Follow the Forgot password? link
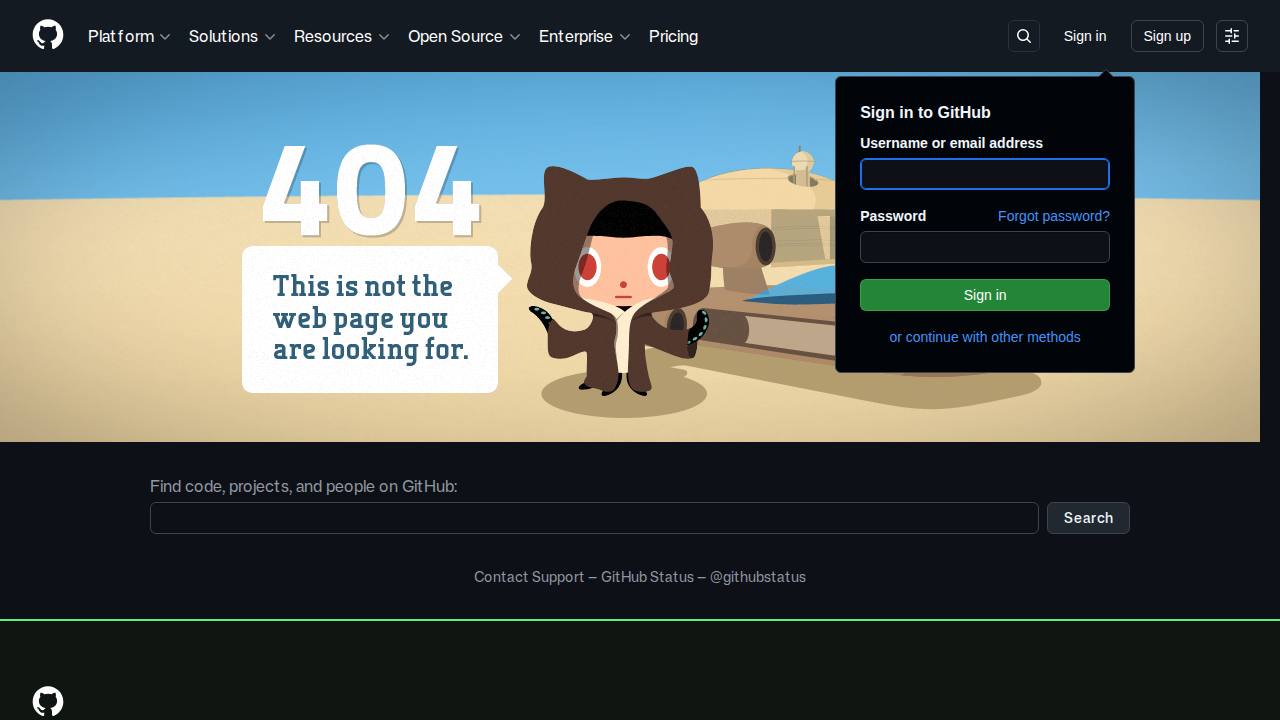 pos(1054,216)
